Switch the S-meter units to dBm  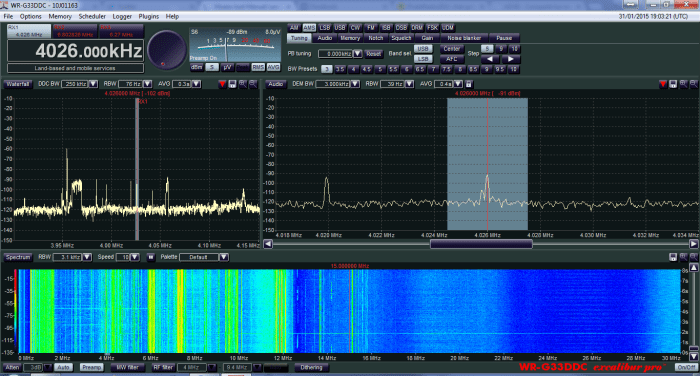coord(196,67)
